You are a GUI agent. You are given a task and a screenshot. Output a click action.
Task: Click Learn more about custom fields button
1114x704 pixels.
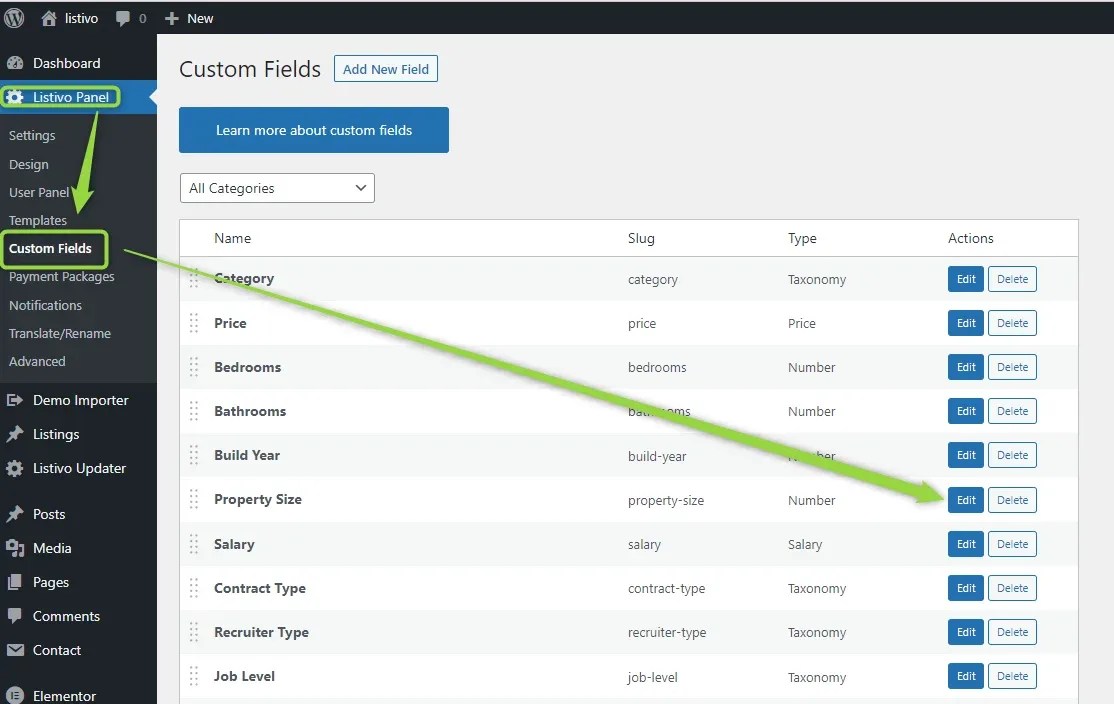coord(314,130)
